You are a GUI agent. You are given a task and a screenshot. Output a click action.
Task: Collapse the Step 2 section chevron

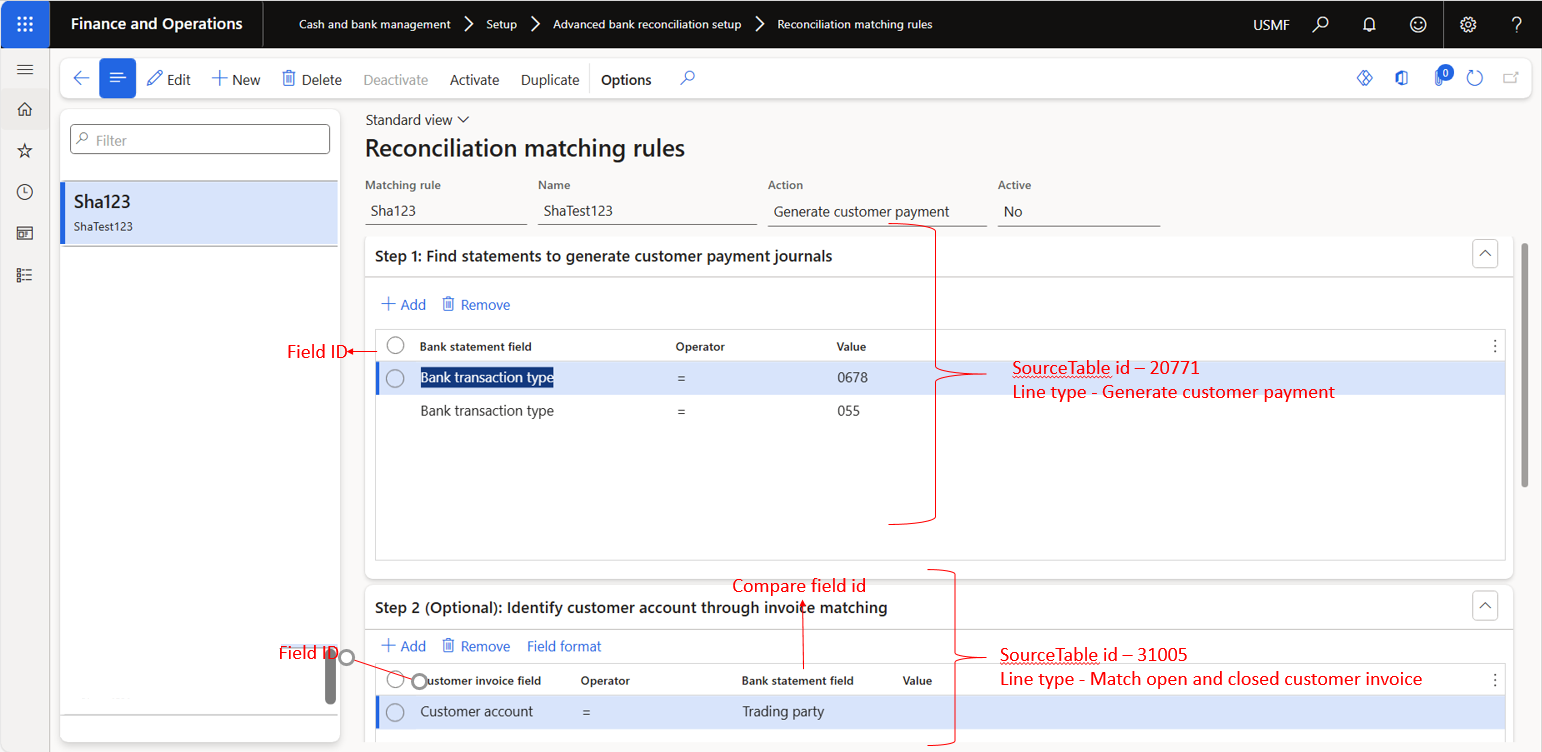[1485, 605]
